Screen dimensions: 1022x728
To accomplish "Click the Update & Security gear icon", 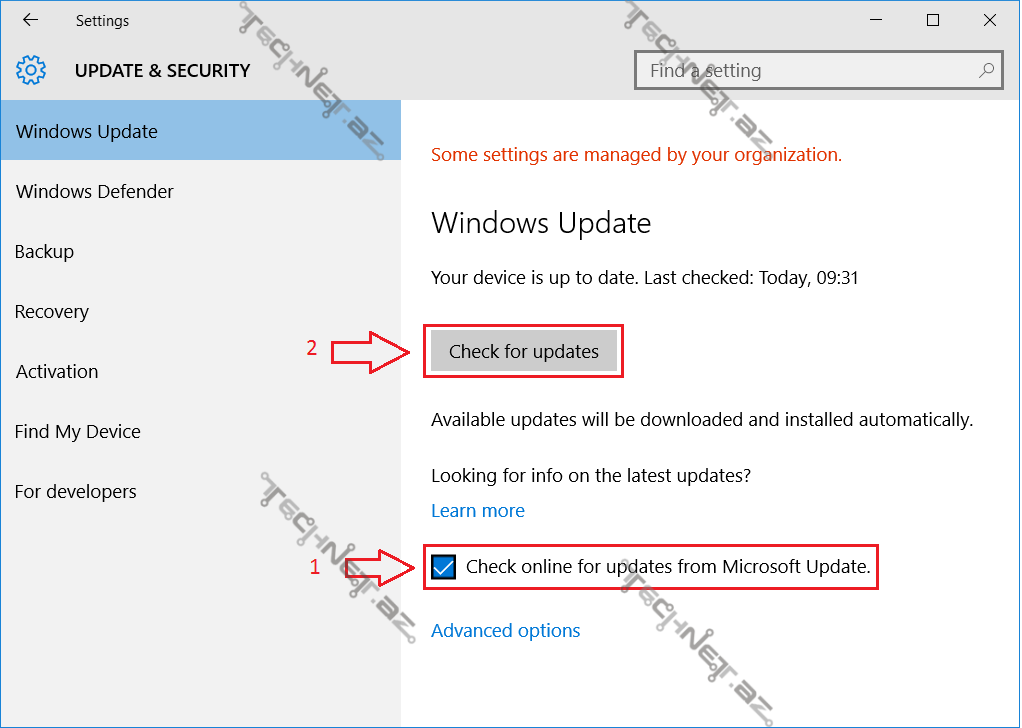I will coord(31,70).
